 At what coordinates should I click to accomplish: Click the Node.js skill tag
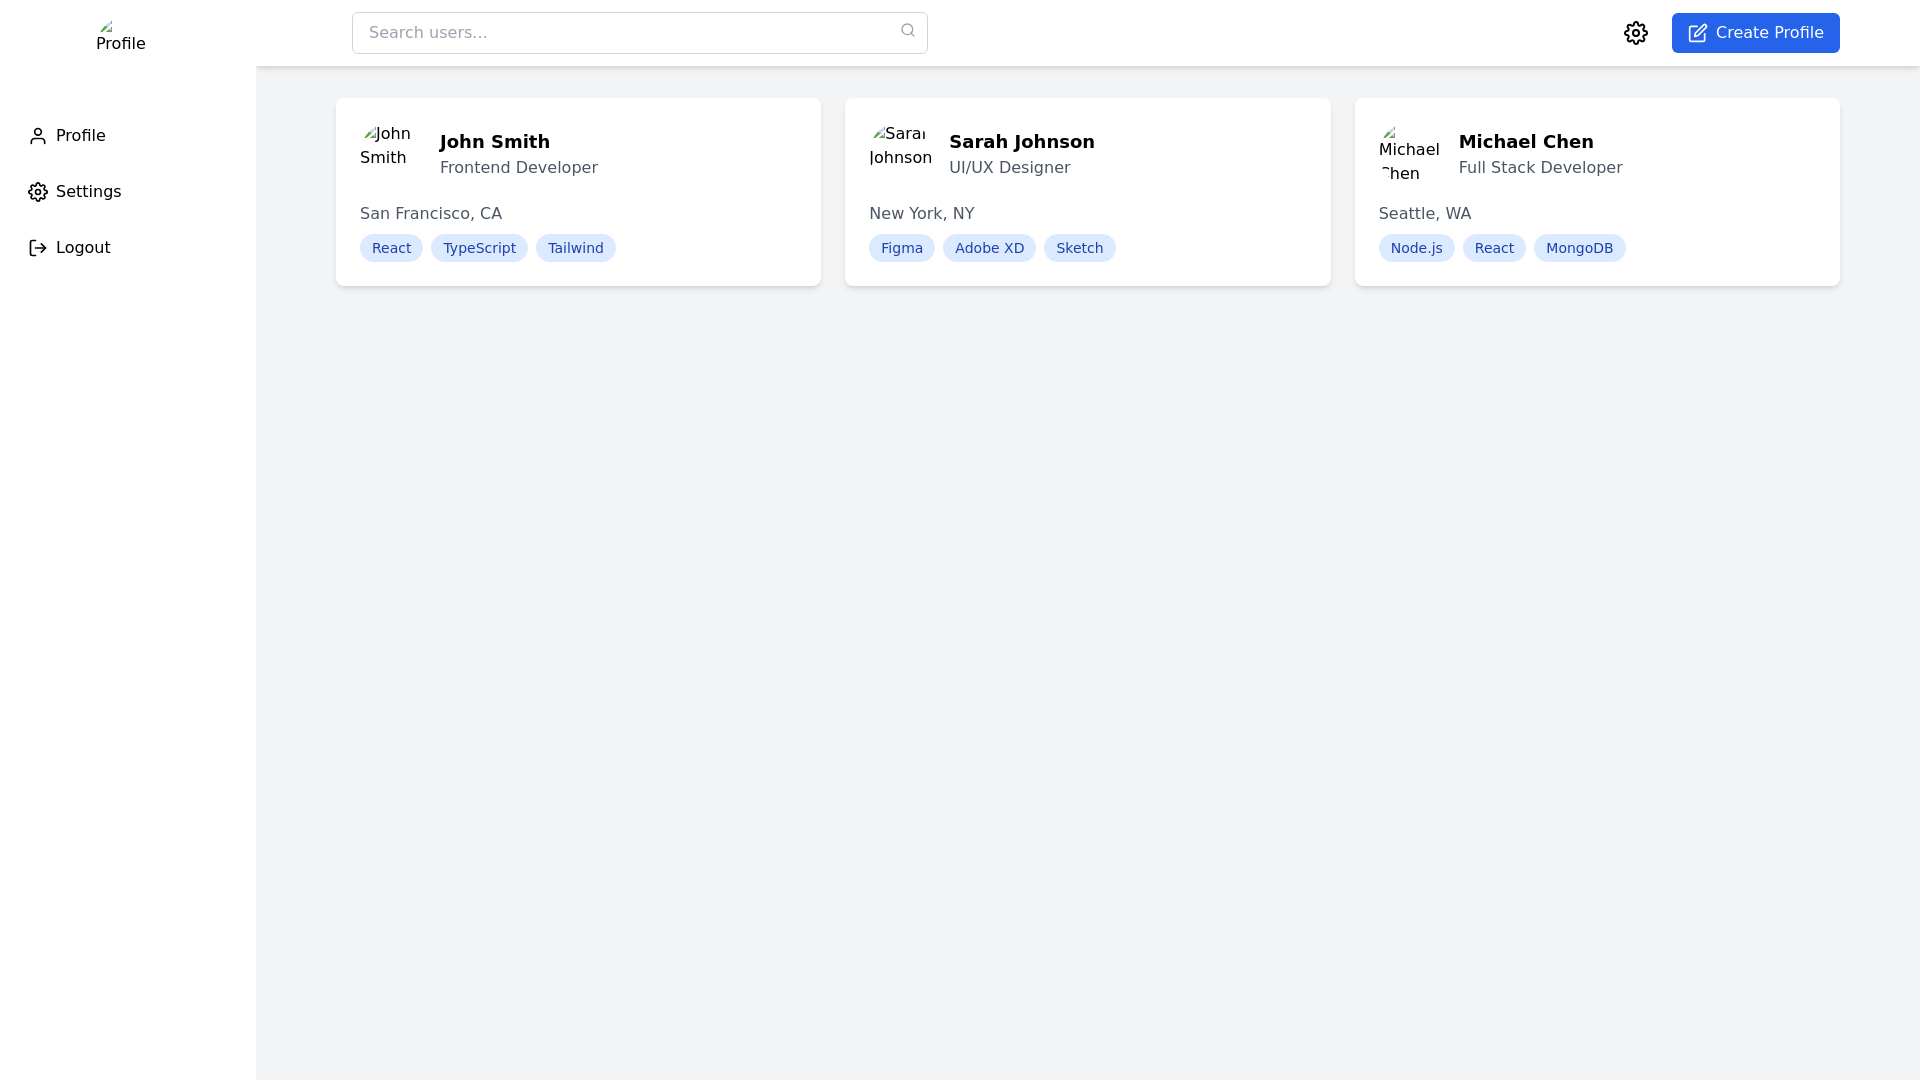[1416, 248]
